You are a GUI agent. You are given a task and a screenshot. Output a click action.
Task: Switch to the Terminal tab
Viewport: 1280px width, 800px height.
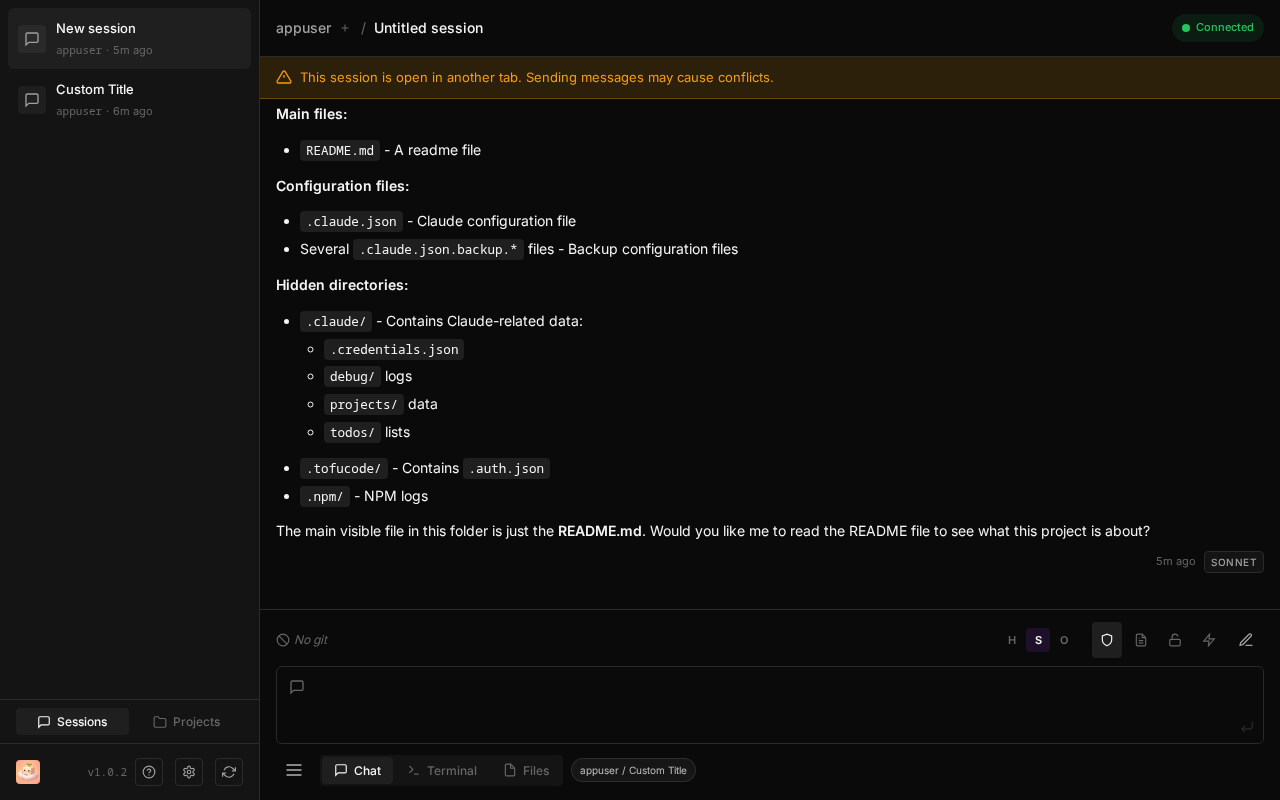442,770
